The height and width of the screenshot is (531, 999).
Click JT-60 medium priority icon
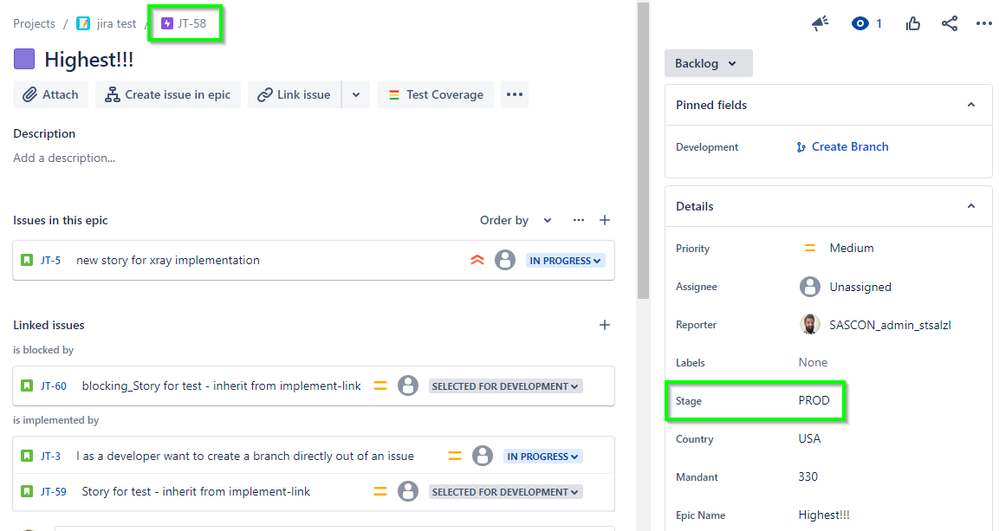tap(380, 386)
